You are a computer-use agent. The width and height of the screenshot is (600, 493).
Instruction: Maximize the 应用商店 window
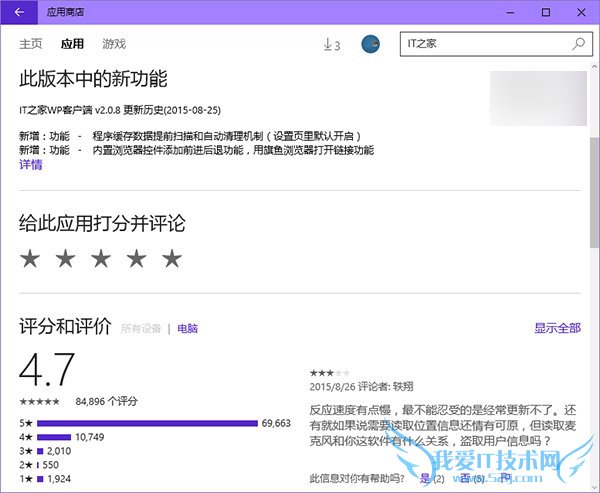(546, 12)
